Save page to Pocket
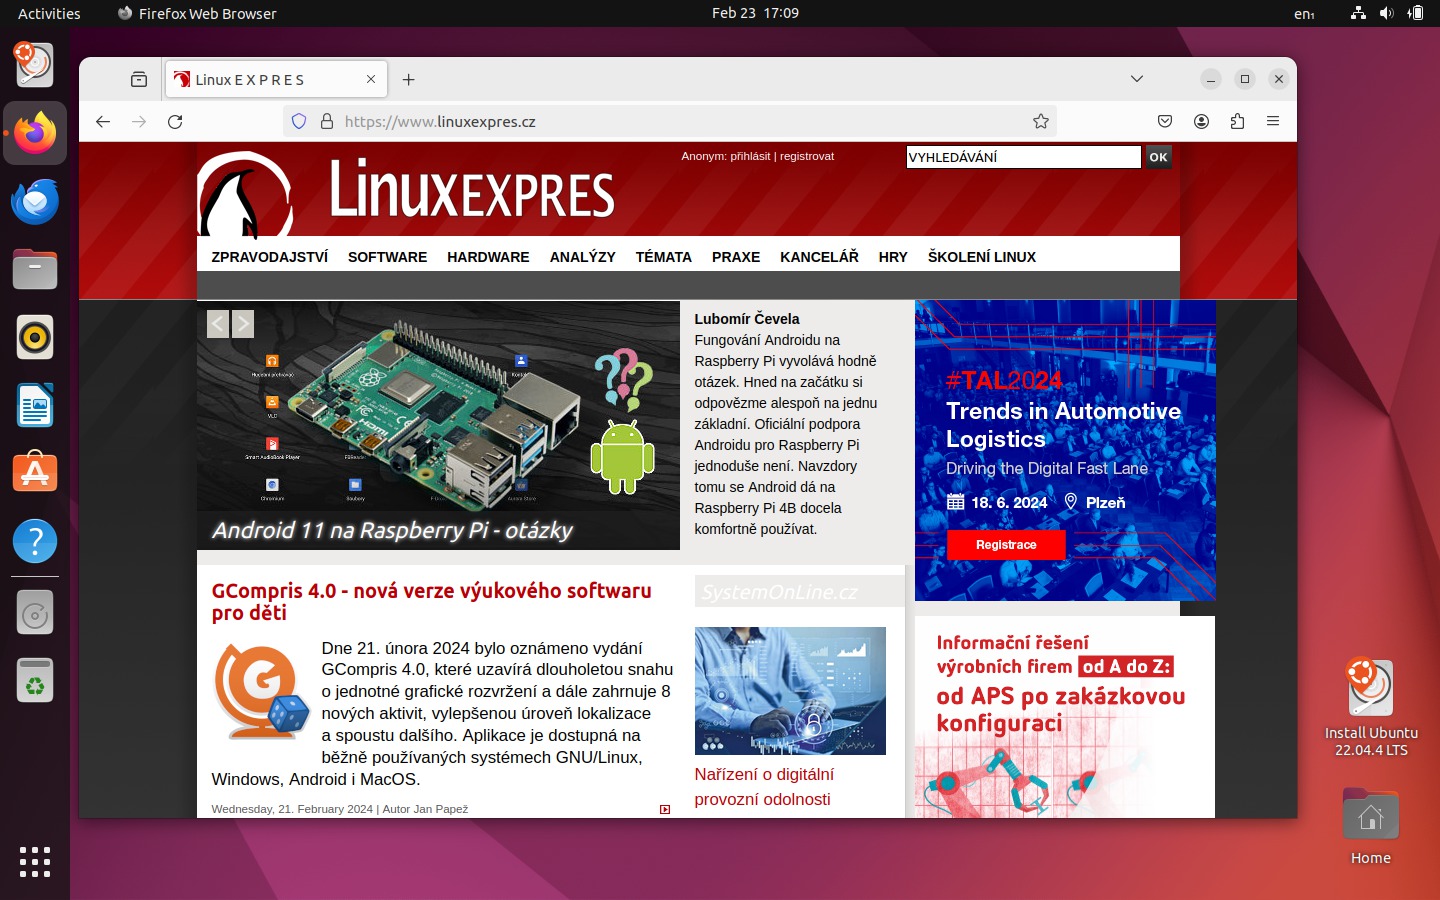Screen dimensions: 1440x900 tap(1165, 121)
